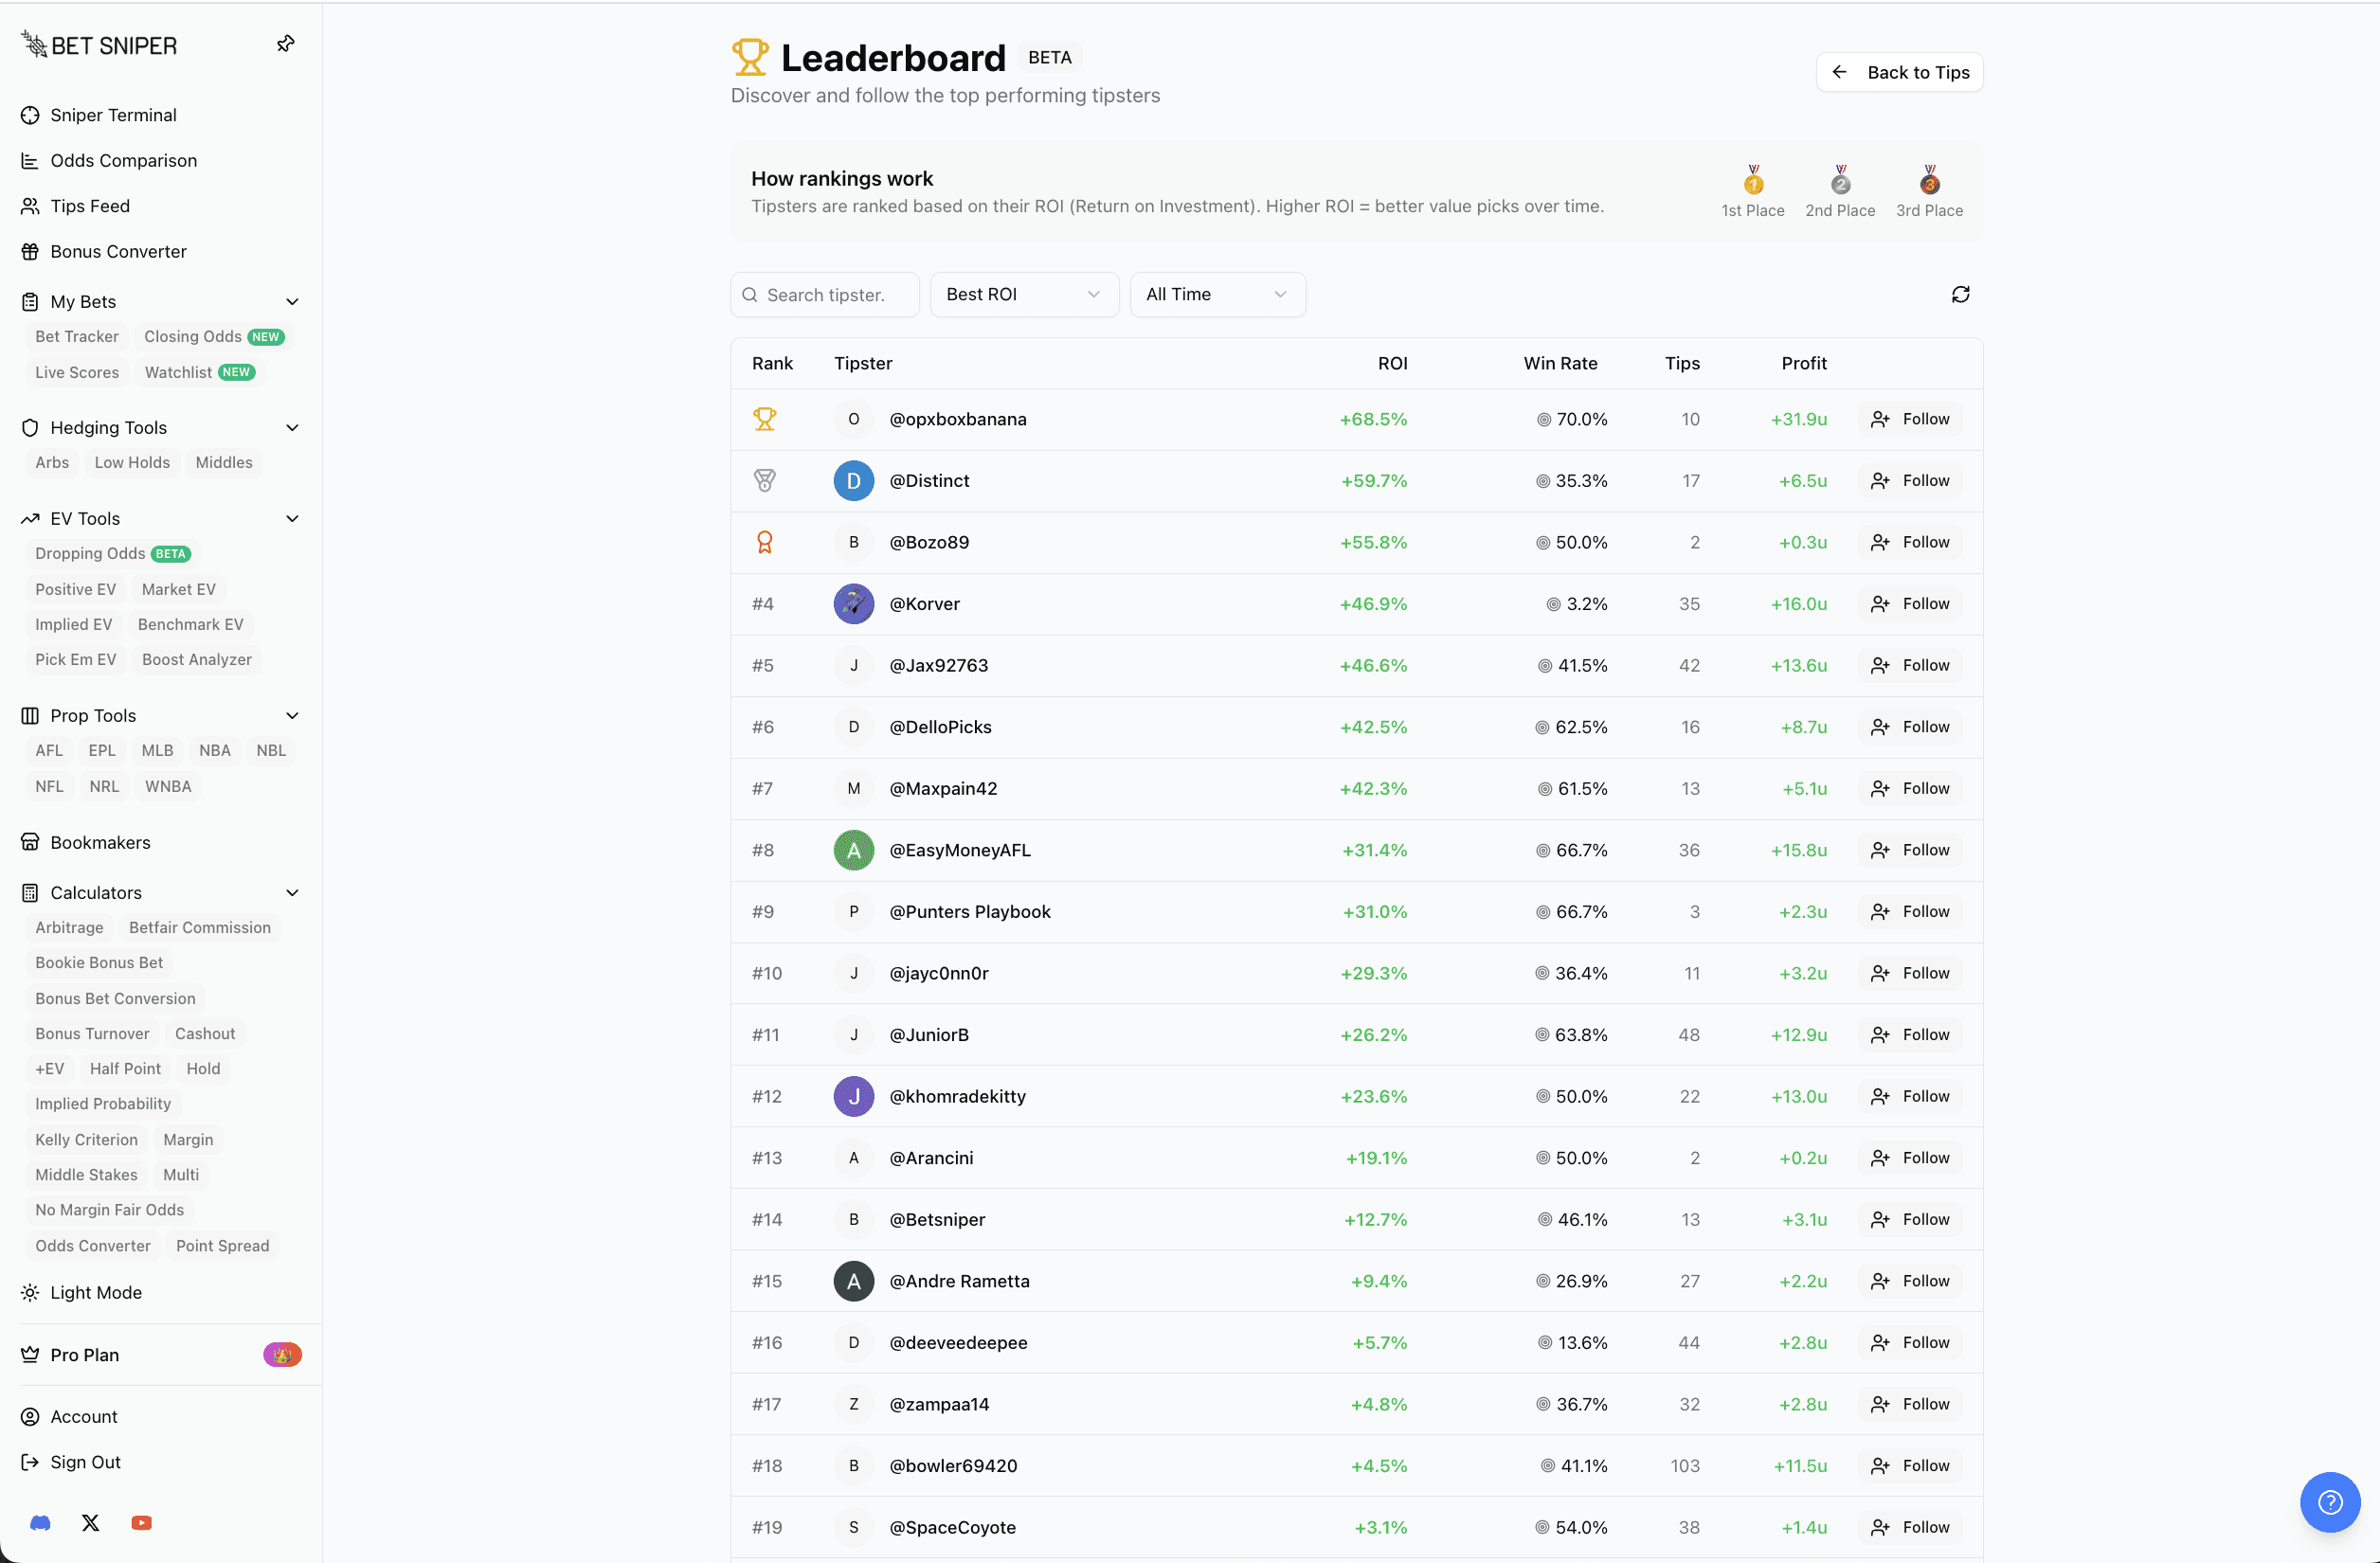The image size is (2380, 1563).
Task: Click the Search tipster field
Action: click(x=826, y=295)
